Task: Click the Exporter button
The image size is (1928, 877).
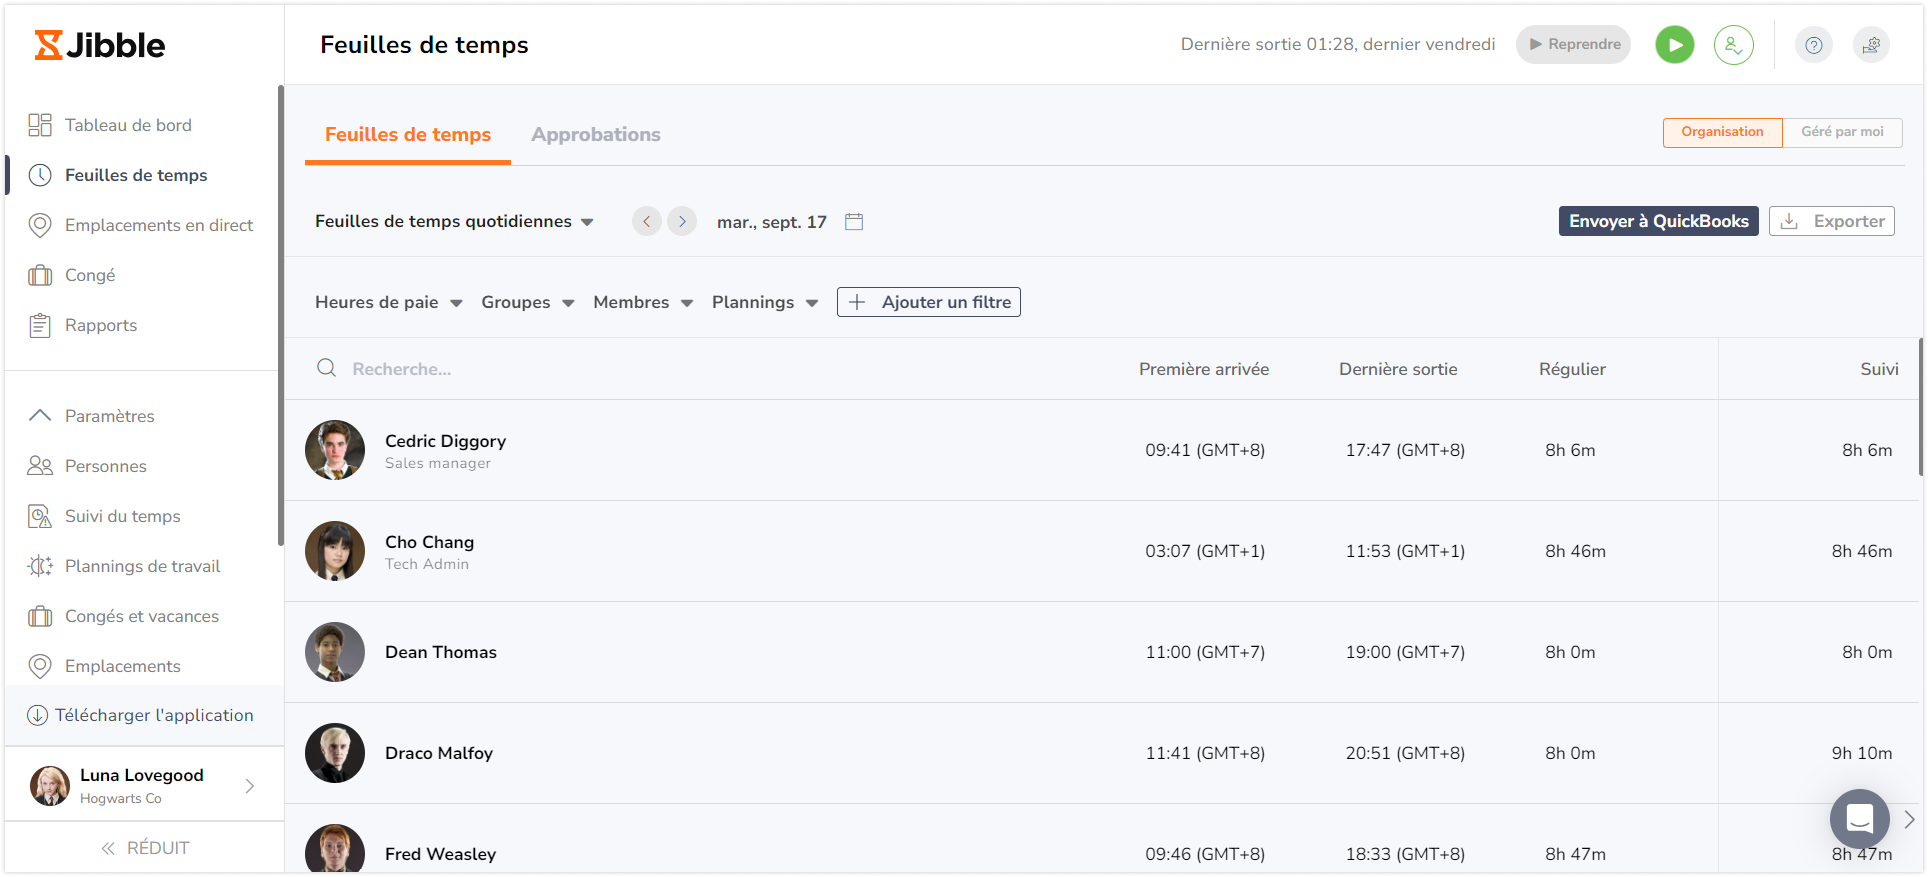Action: pos(1832,221)
